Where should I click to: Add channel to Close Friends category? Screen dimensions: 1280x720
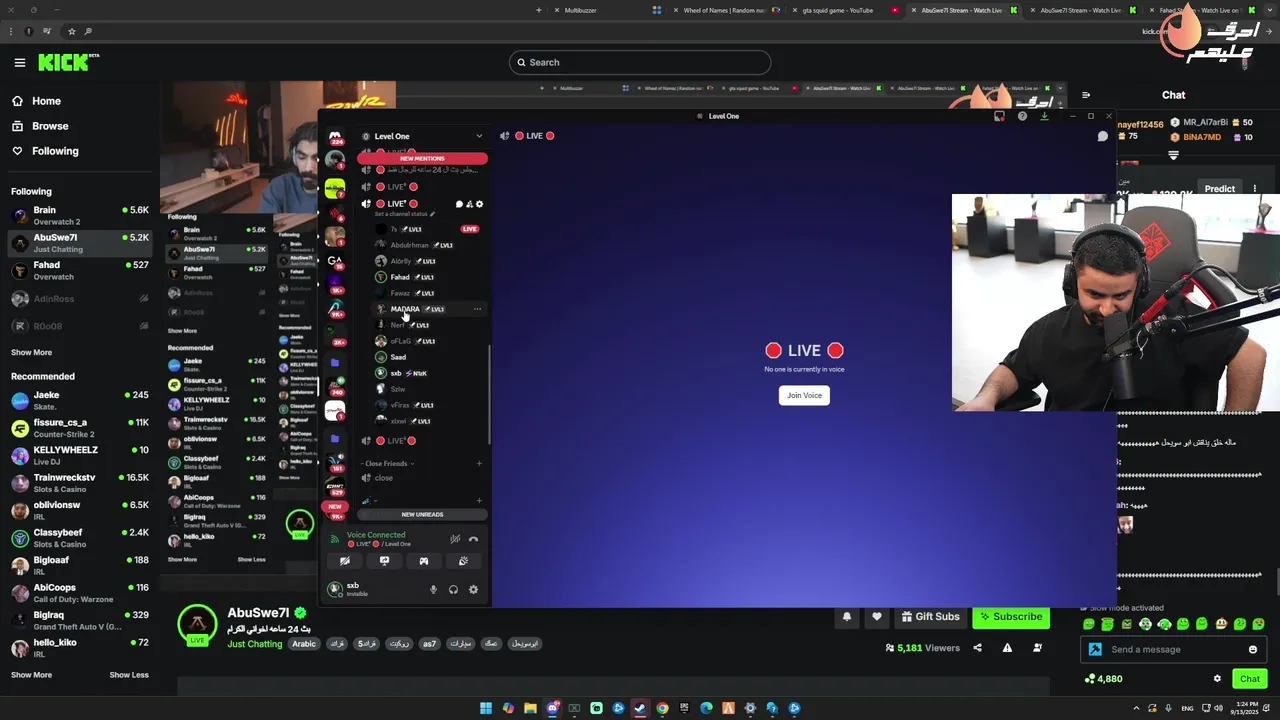(479, 463)
